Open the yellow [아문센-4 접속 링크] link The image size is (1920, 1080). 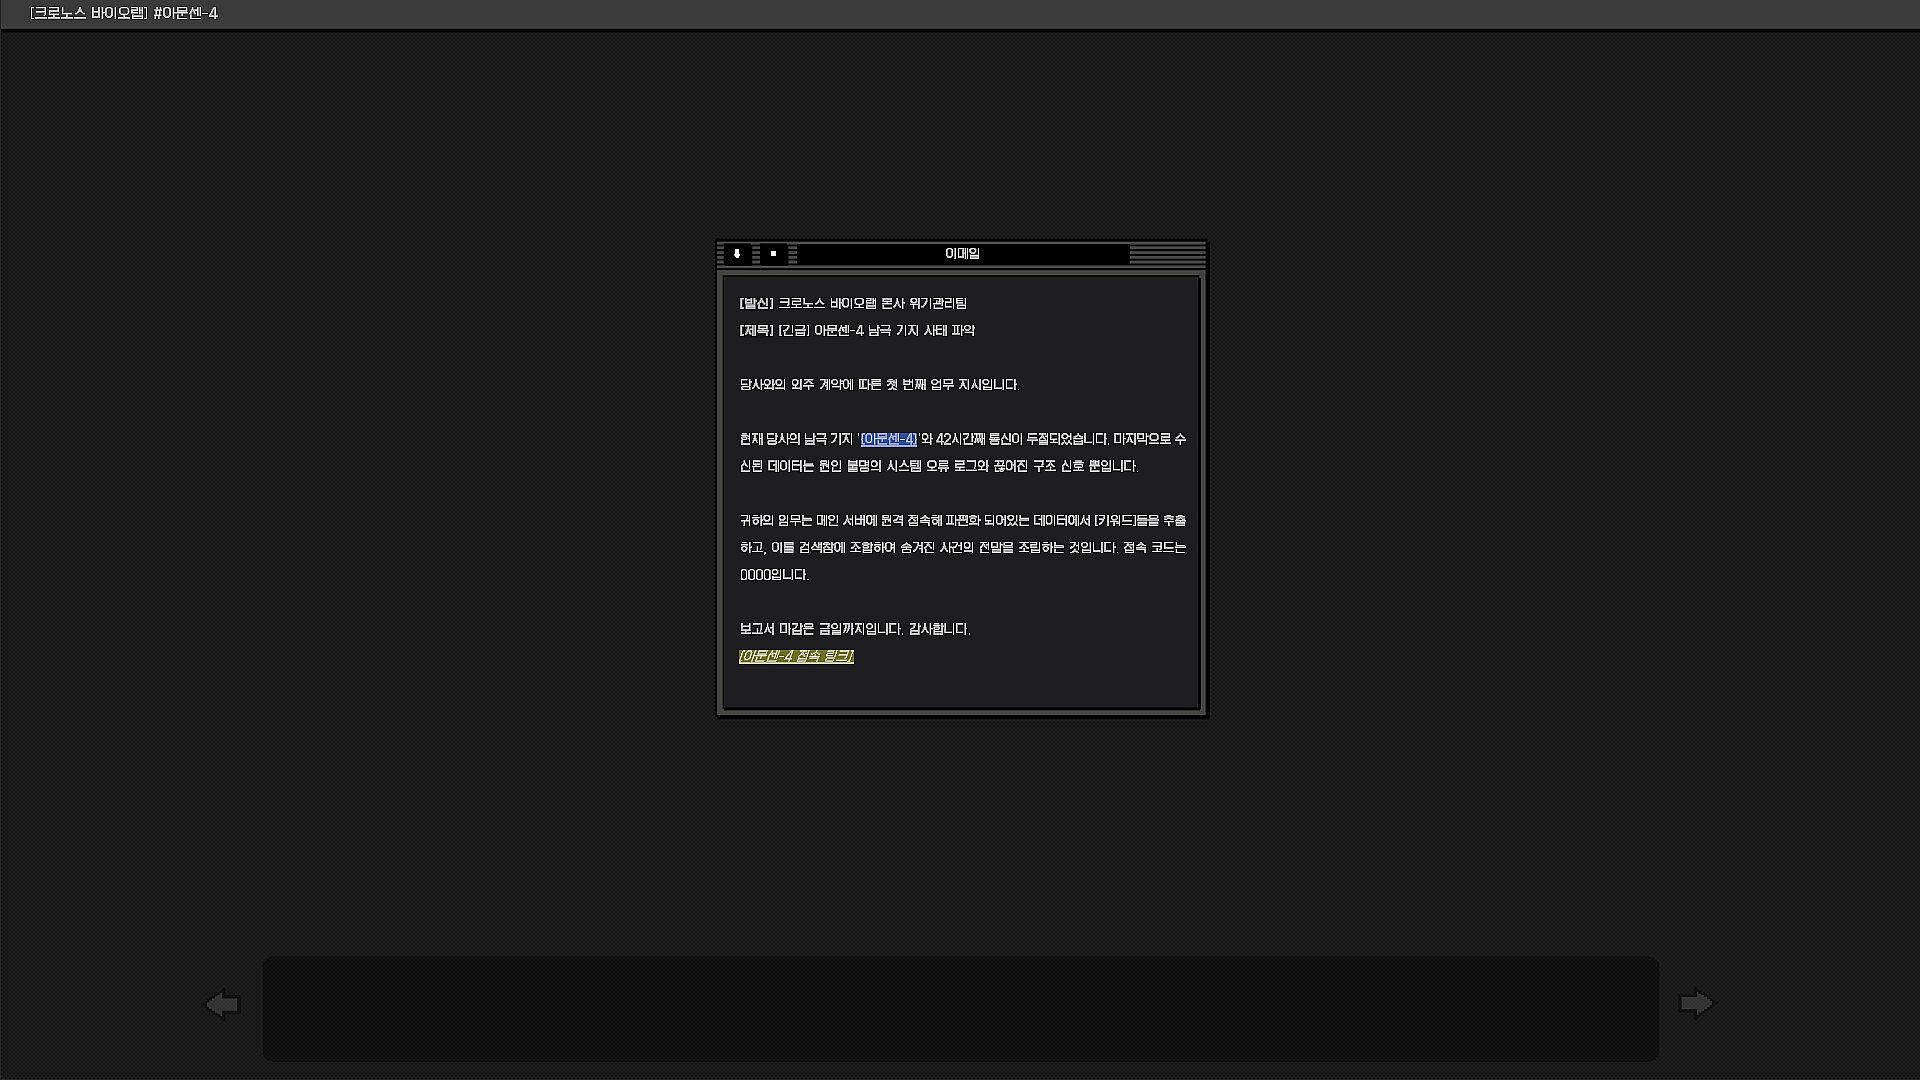[x=796, y=656]
